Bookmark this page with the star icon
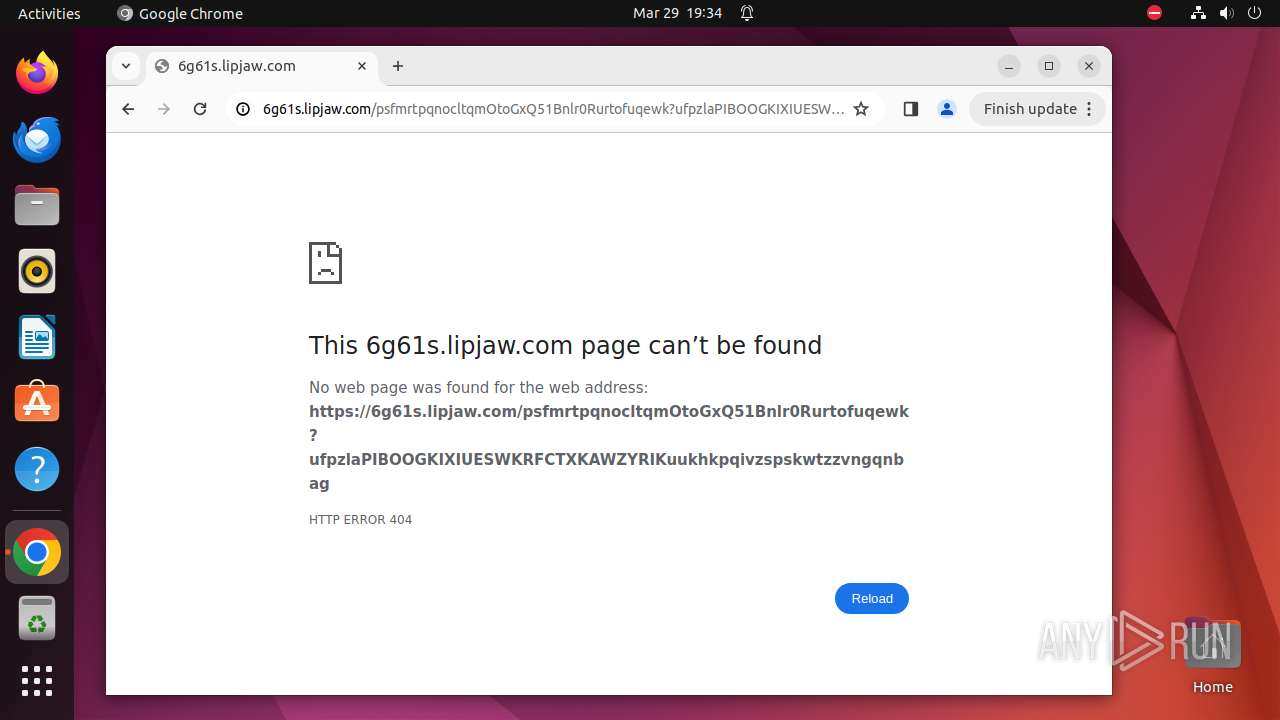This screenshot has height=720, width=1280. [x=861, y=109]
